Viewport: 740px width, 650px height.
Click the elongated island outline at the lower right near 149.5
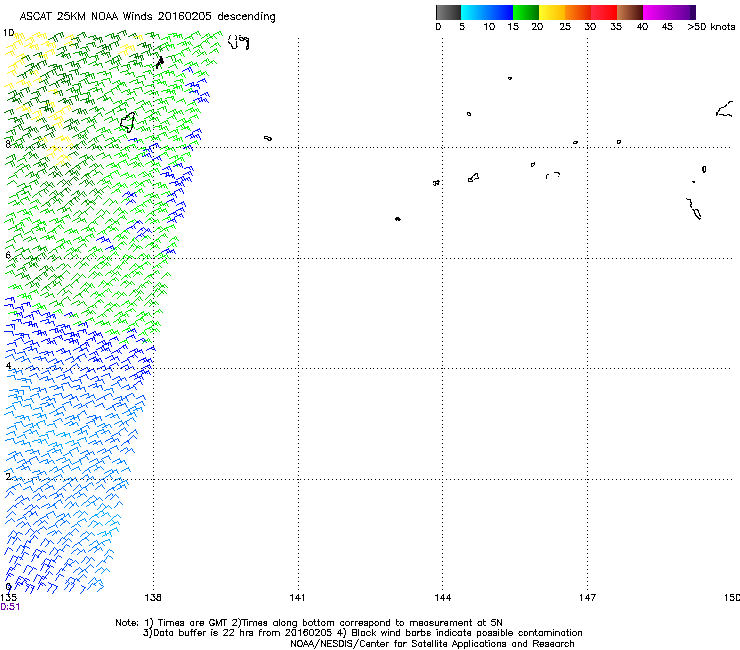pos(693,209)
